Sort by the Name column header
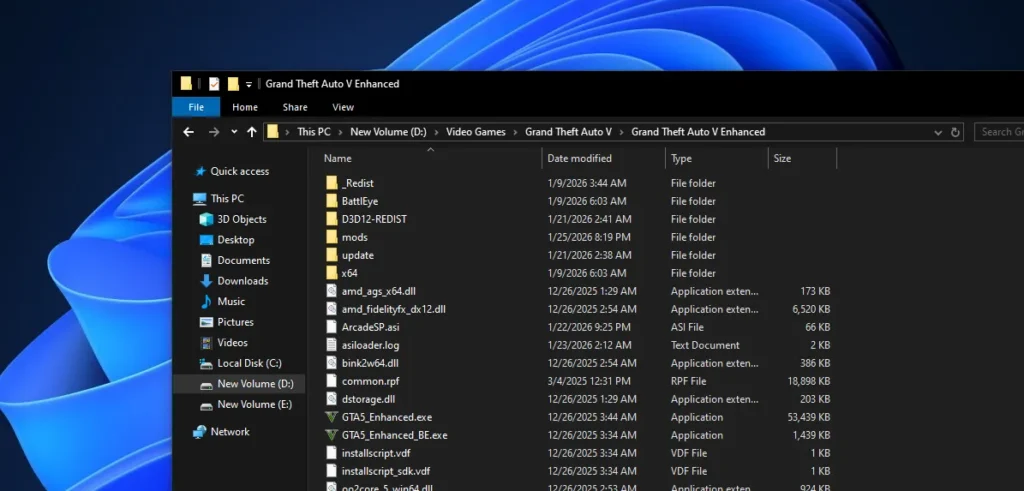 [x=338, y=158]
